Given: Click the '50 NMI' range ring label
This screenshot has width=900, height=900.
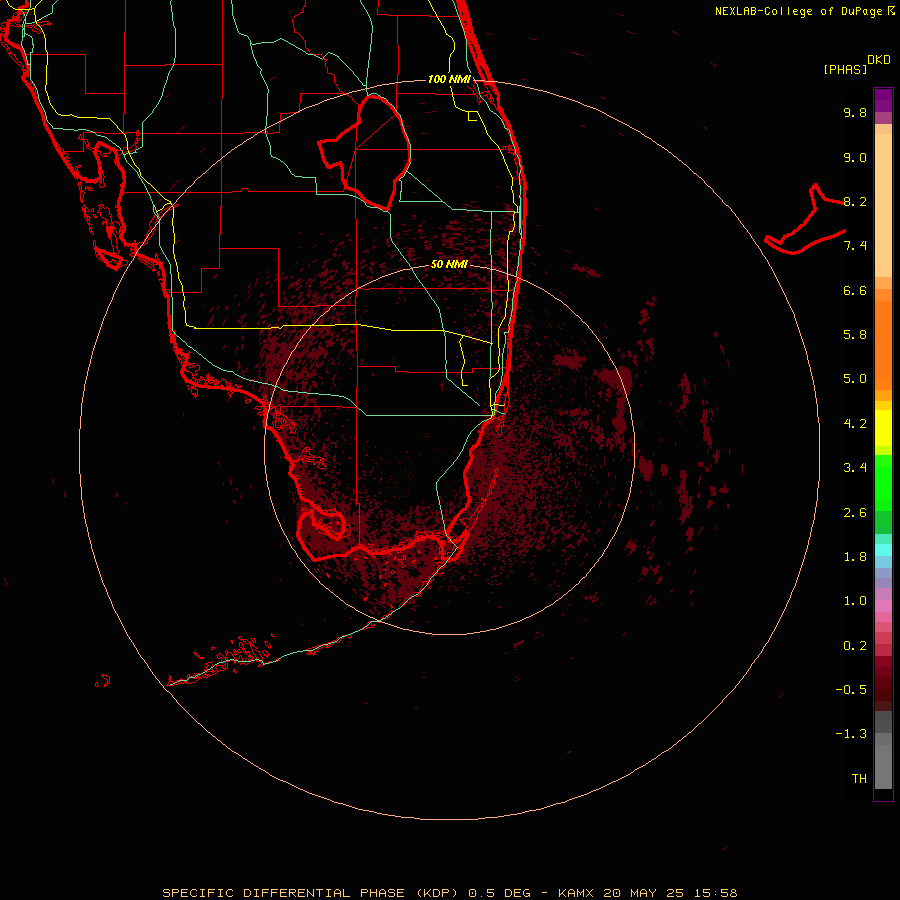Looking at the screenshot, I should point(449,264).
